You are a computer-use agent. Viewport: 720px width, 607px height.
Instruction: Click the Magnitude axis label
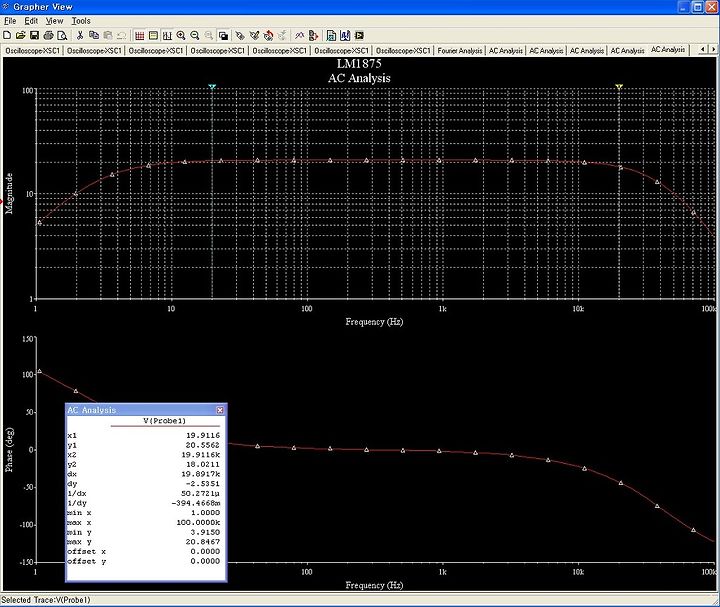click(9, 193)
